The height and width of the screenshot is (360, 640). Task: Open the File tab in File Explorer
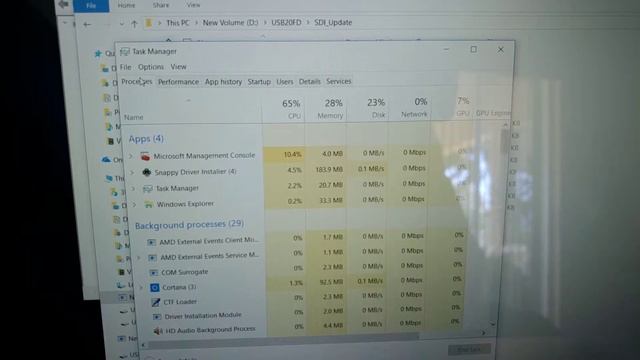click(x=91, y=6)
